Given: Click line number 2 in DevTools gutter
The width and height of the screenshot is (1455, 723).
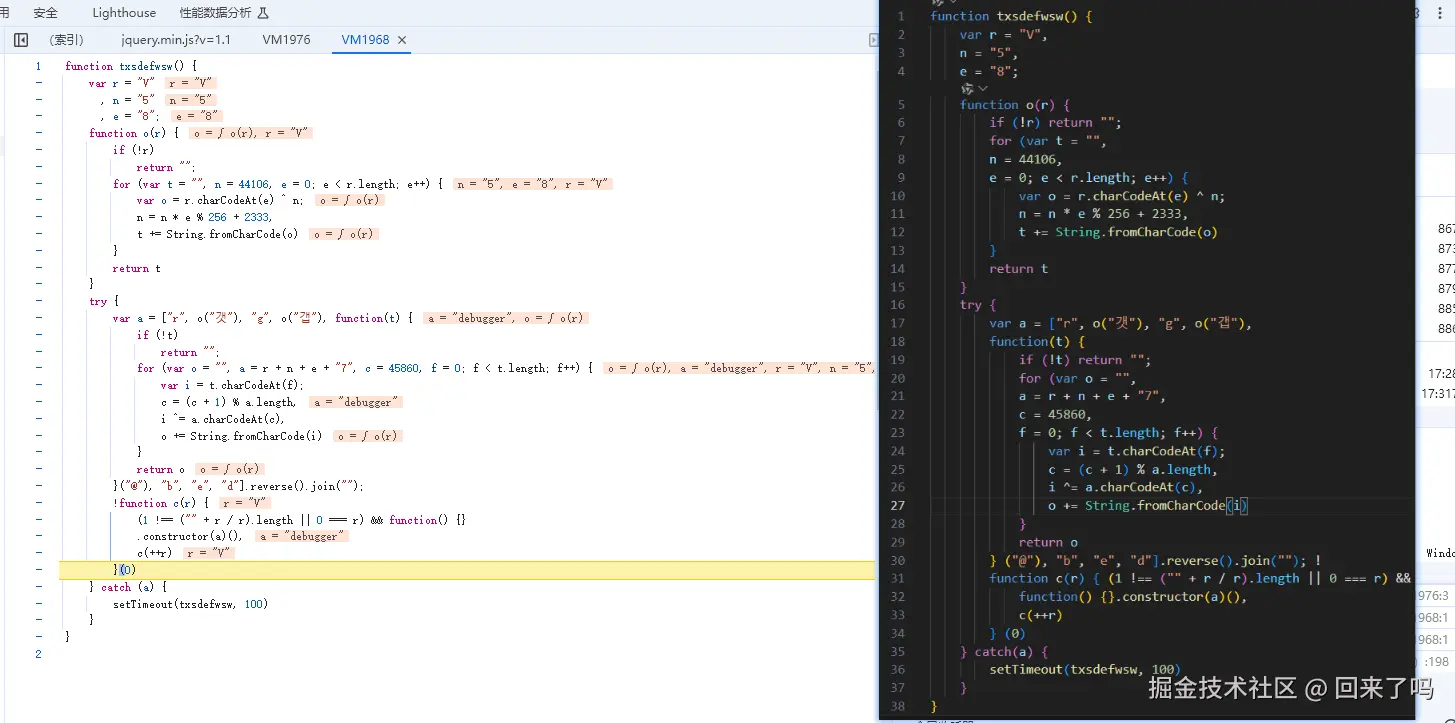Looking at the screenshot, I should 38,654.
